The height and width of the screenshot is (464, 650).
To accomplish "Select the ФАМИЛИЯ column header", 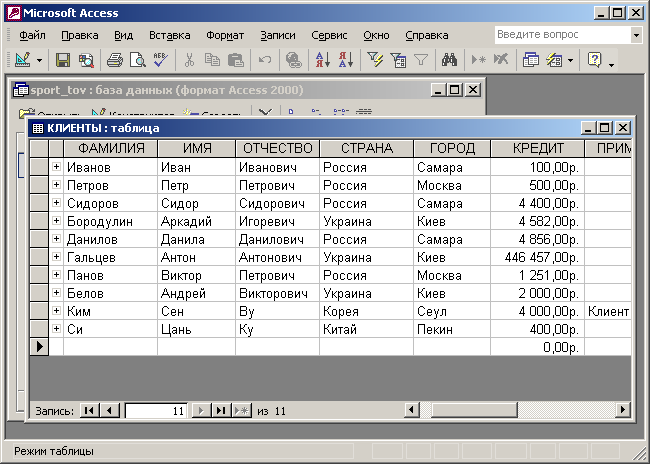I will 110,148.
